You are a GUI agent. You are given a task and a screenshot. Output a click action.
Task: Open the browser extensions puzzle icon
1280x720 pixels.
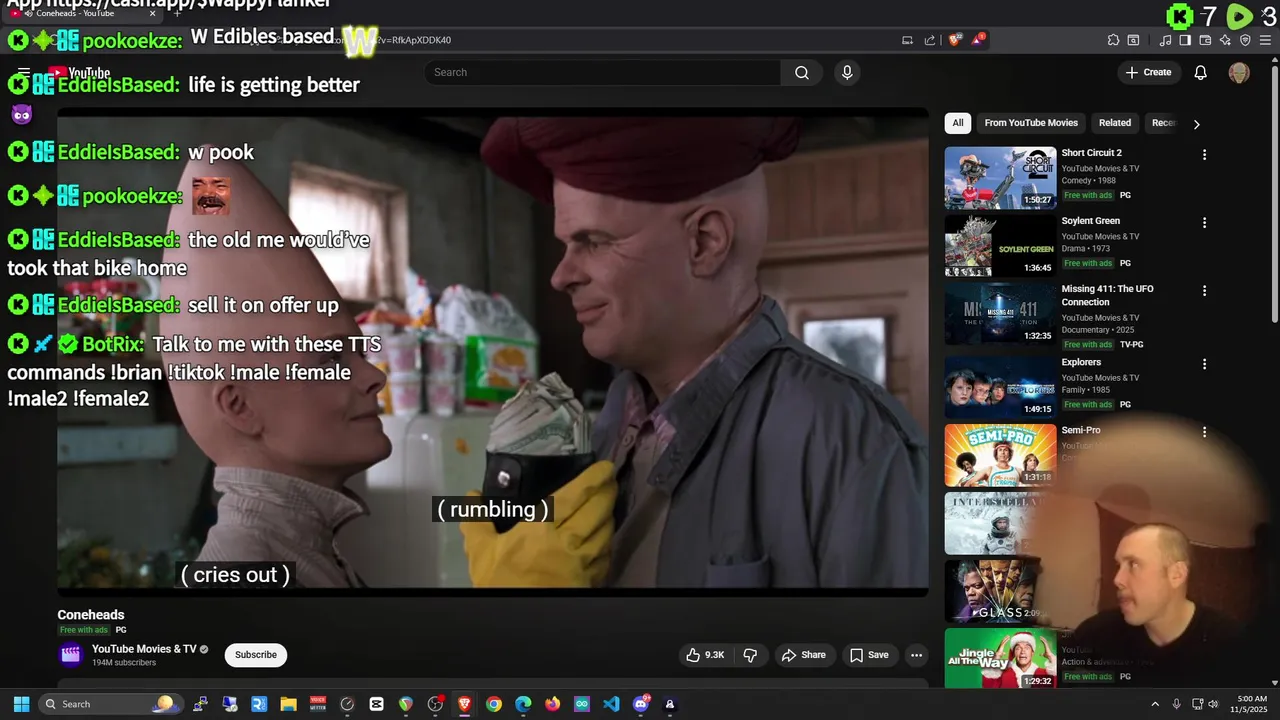[1113, 40]
